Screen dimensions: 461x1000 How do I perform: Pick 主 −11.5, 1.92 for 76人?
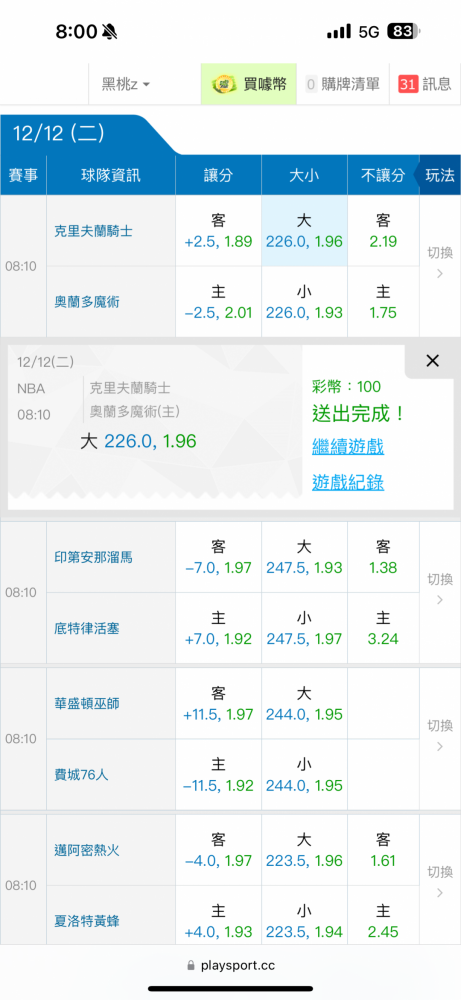coord(218,775)
